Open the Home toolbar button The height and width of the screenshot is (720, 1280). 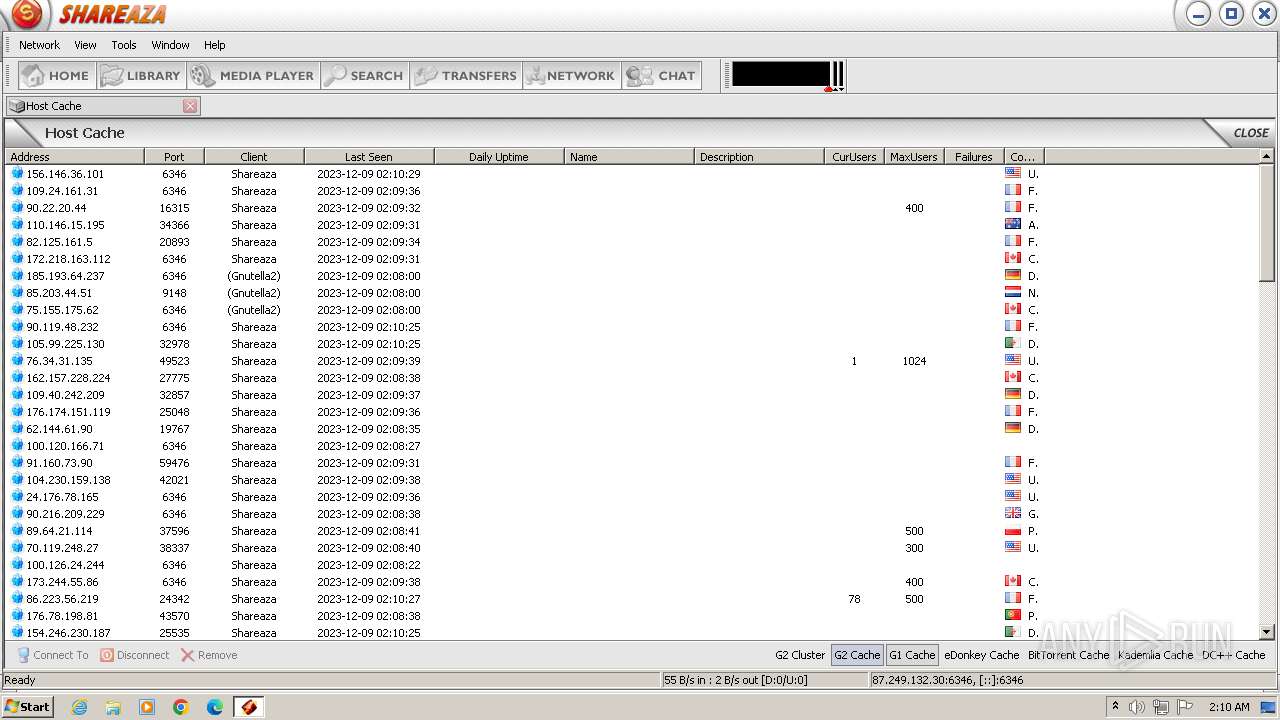click(56, 76)
